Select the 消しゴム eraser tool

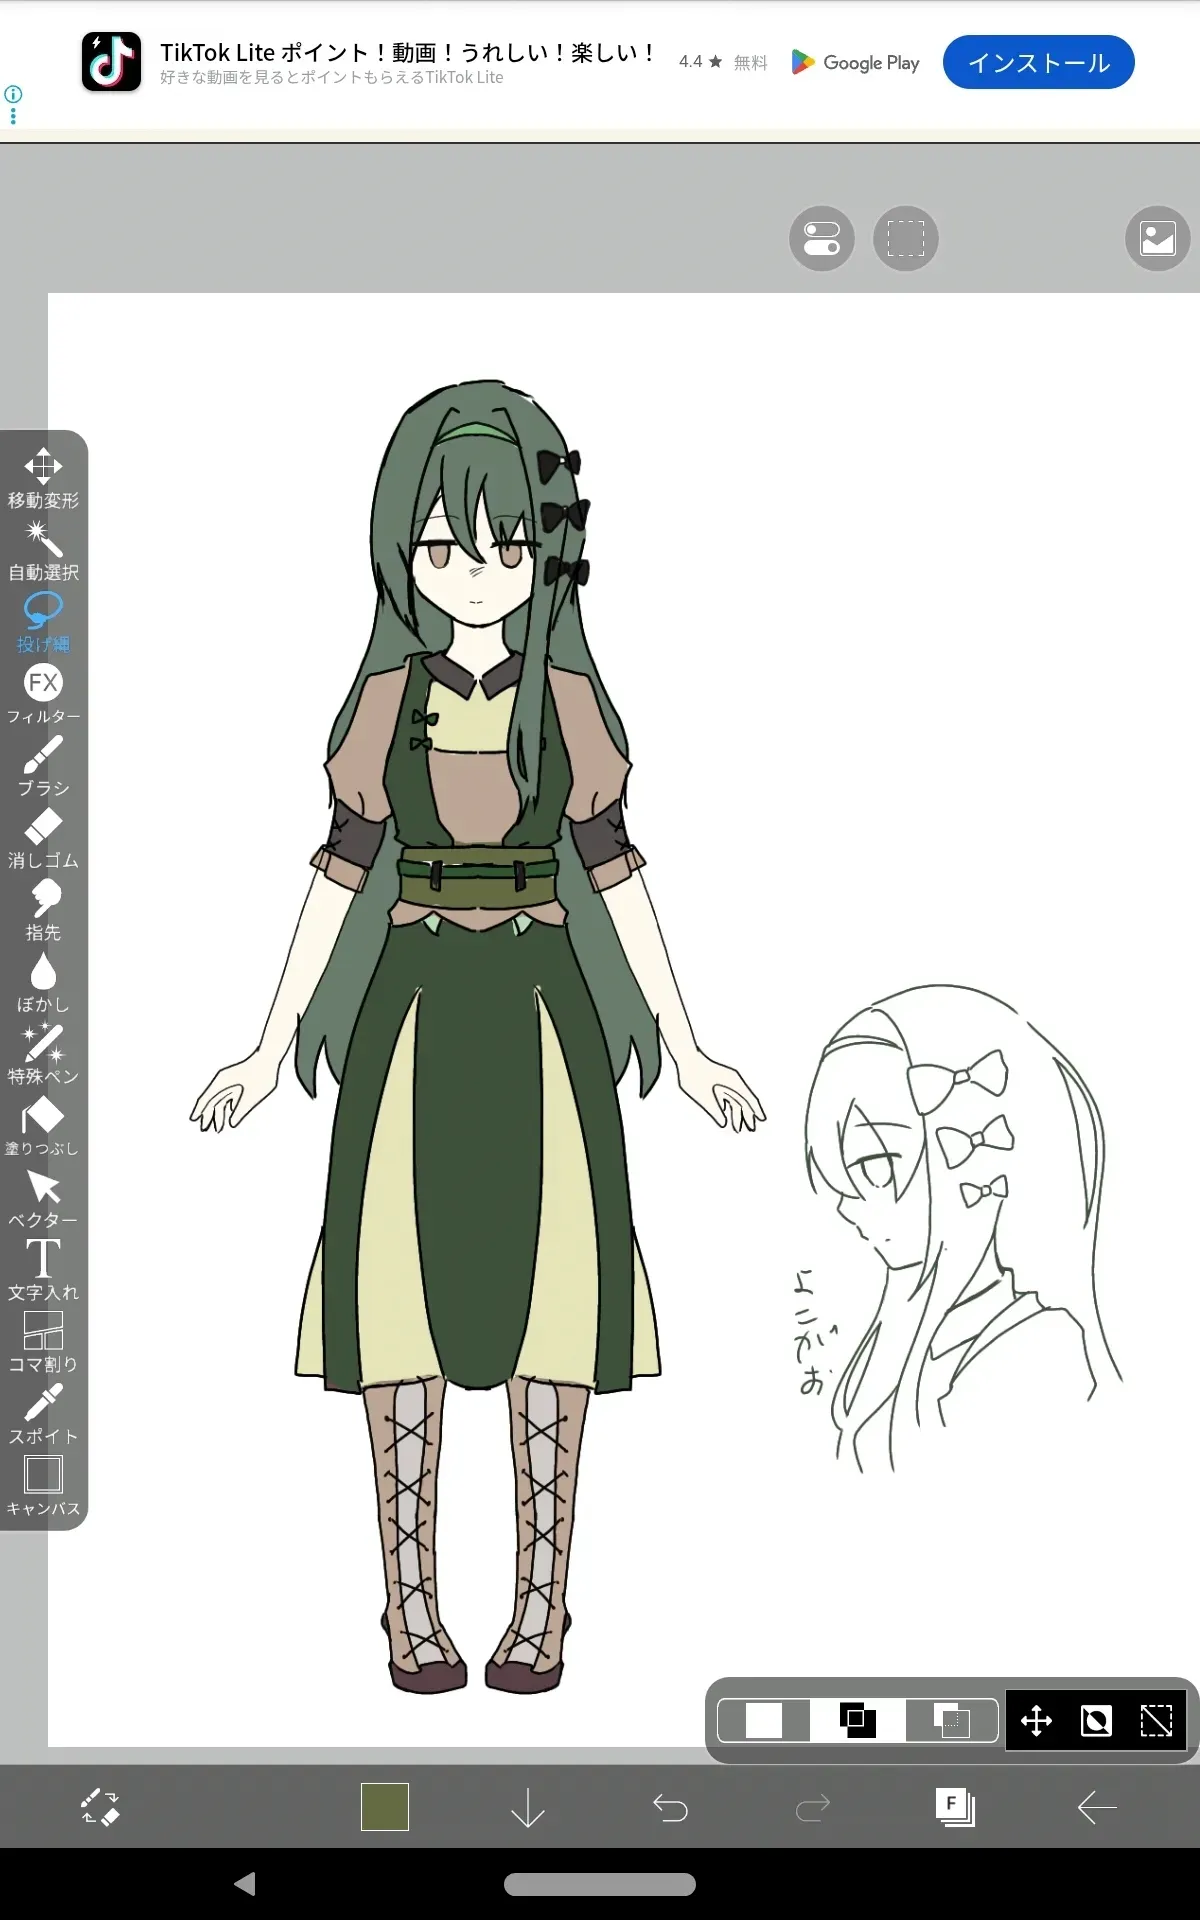click(43, 838)
